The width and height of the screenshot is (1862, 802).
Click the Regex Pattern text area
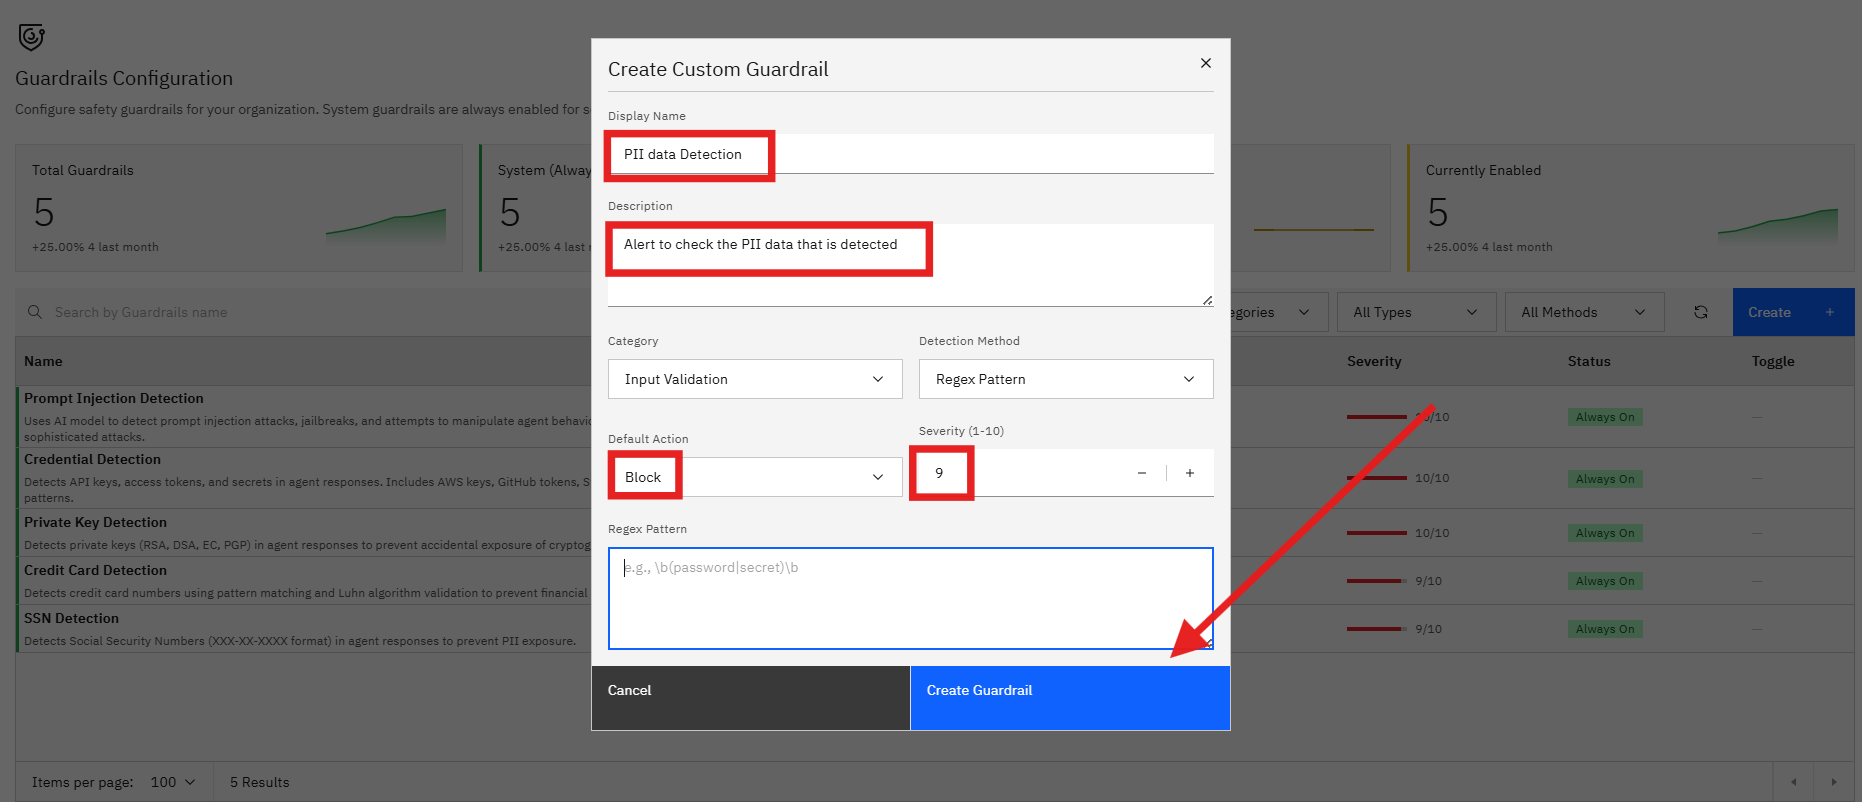[911, 598]
